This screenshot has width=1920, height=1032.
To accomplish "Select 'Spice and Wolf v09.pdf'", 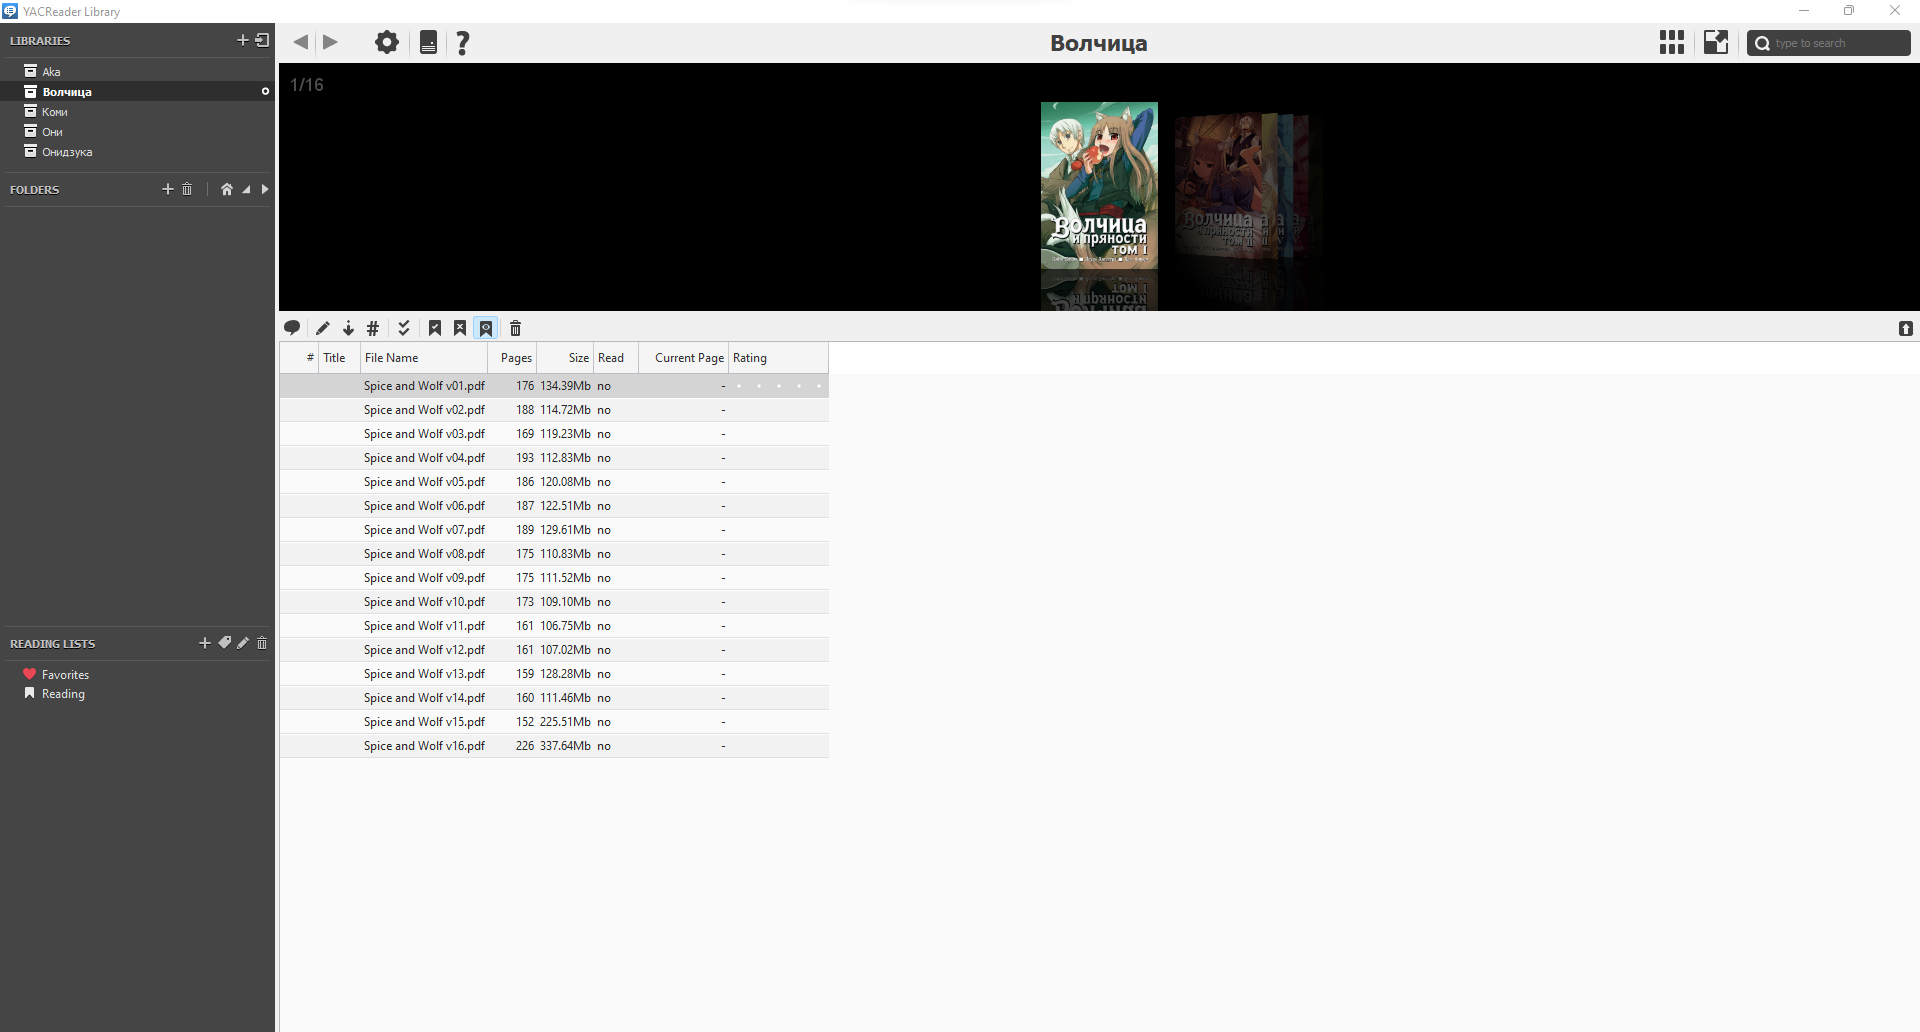I will pyautogui.click(x=554, y=578).
